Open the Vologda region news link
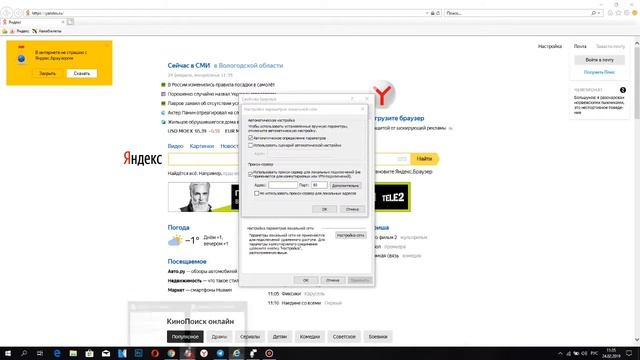This screenshot has height=360, width=640. tap(248, 65)
